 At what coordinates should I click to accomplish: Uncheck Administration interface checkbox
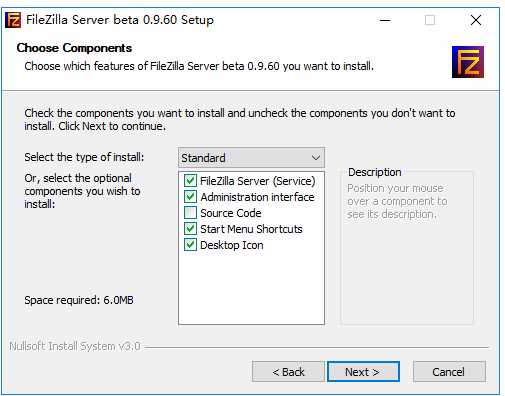coord(190,197)
